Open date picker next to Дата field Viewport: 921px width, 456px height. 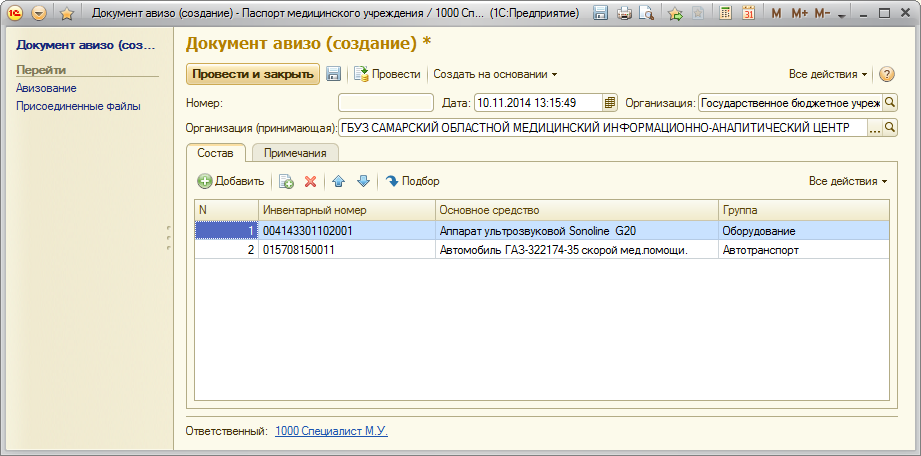click(x=610, y=102)
